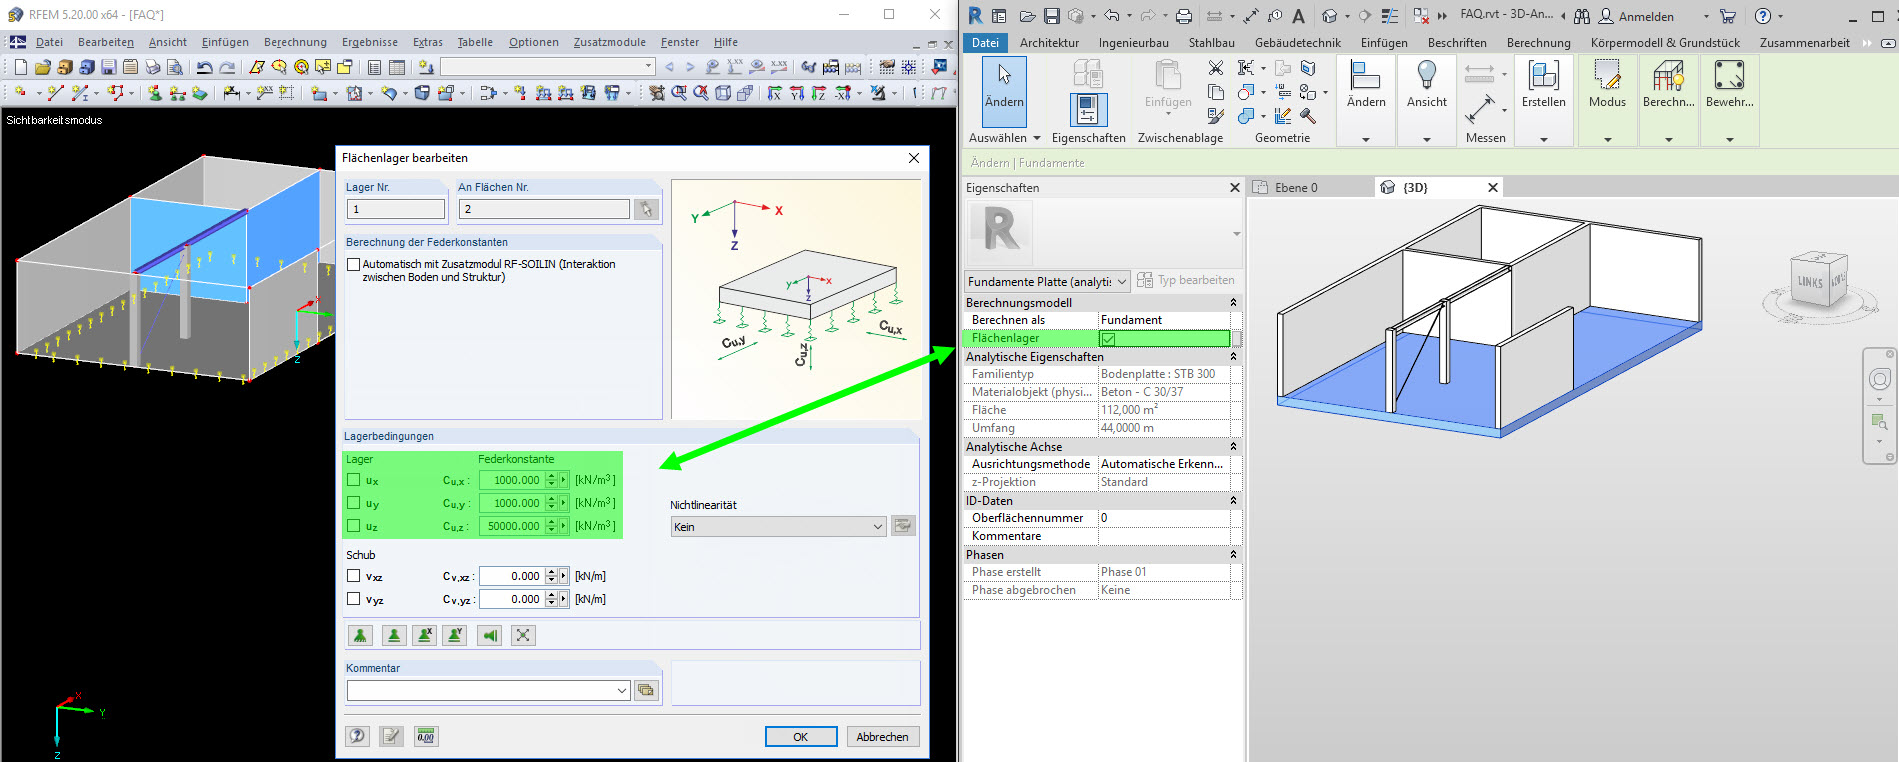
Task: Click the Revit cut geometry scissors icon
Action: tap(1215, 68)
